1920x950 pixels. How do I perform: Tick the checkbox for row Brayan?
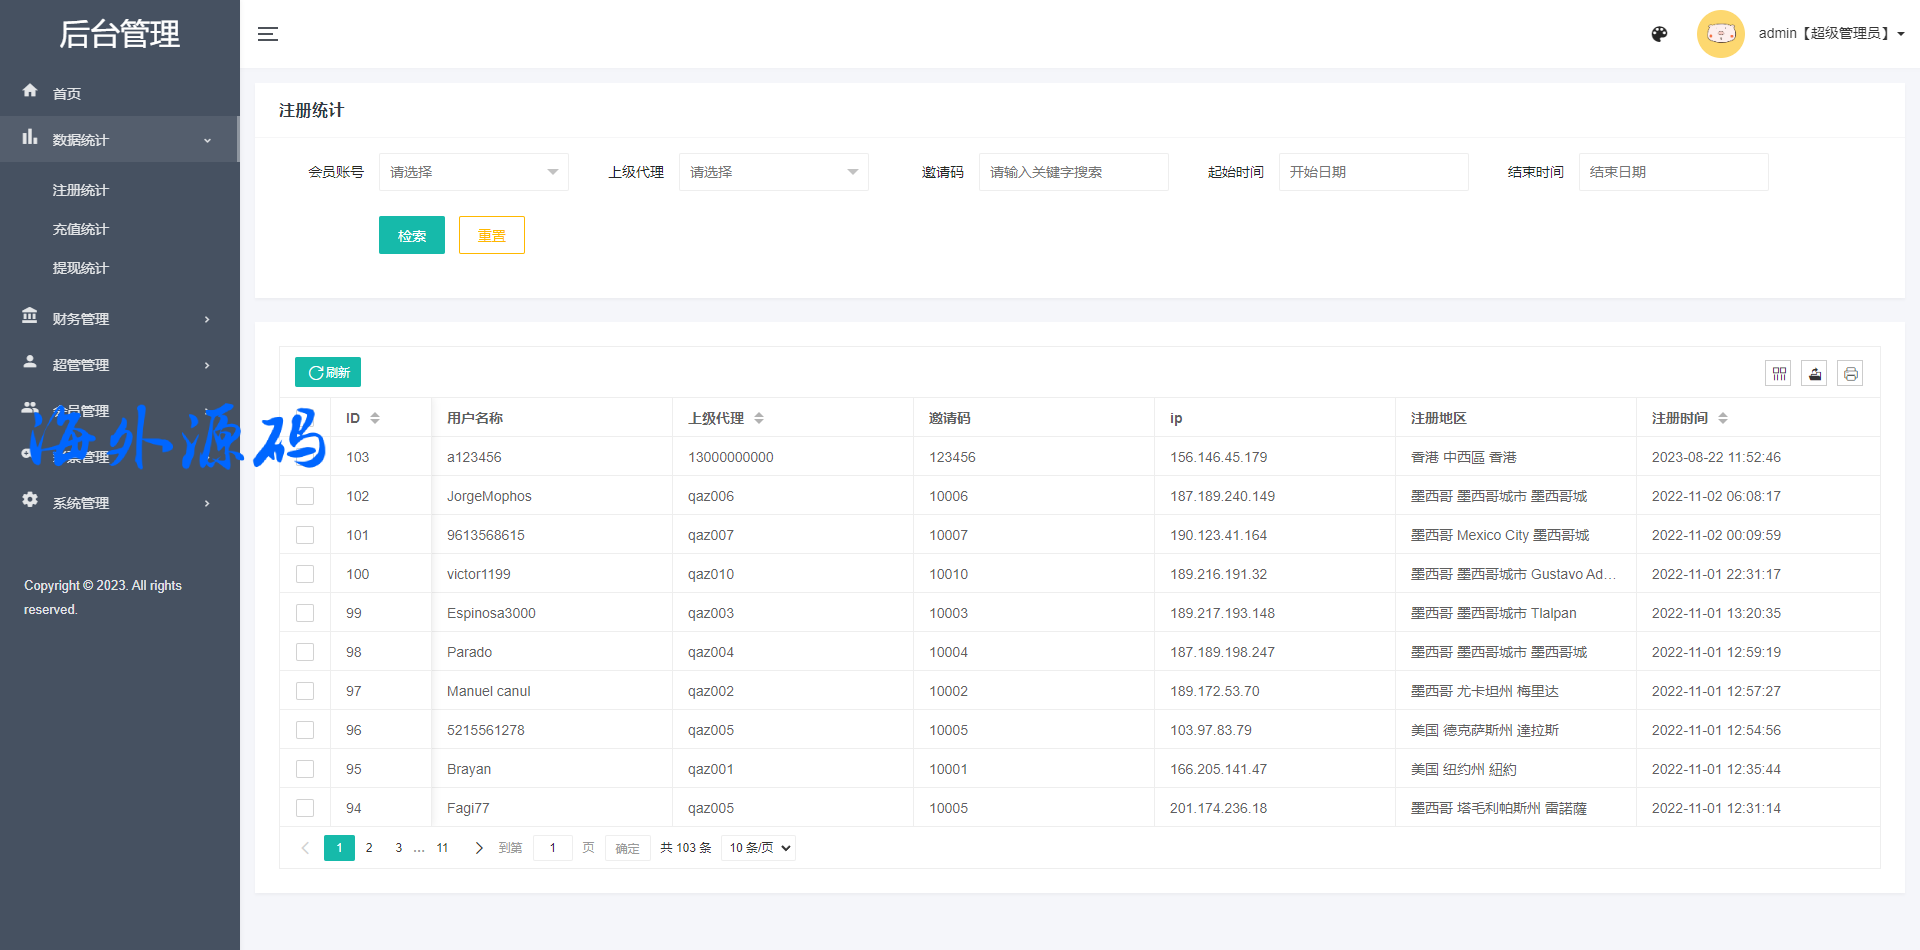pyautogui.click(x=305, y=769)
